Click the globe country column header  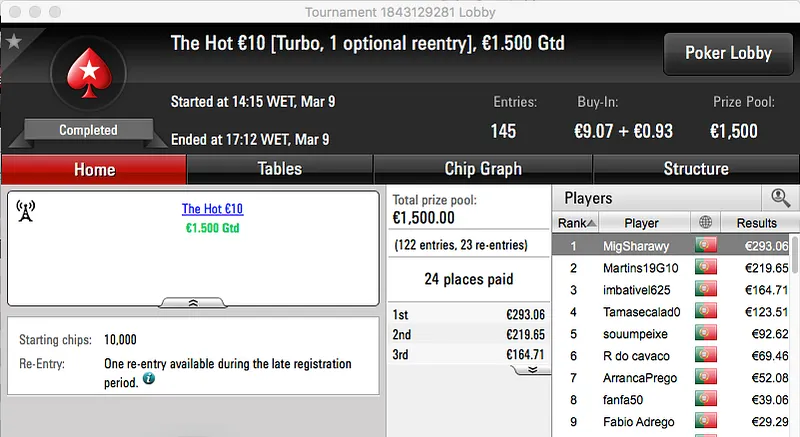point(707,223)
